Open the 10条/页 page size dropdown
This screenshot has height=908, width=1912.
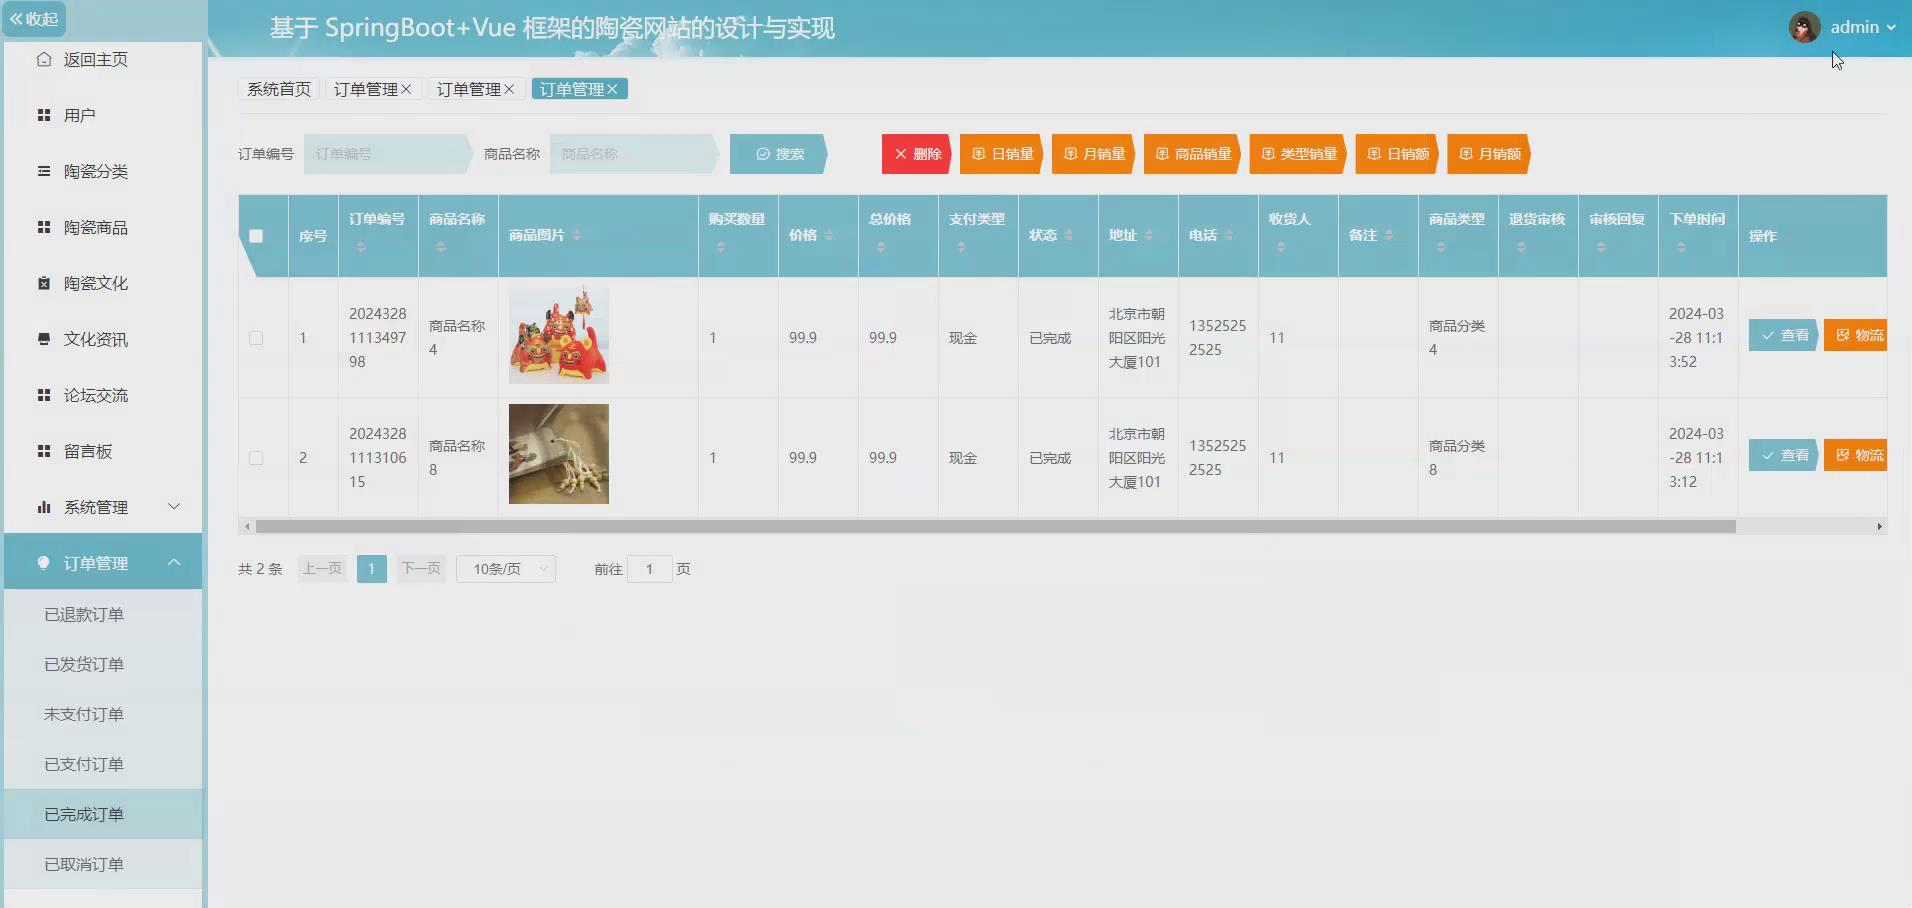[506, 569]
